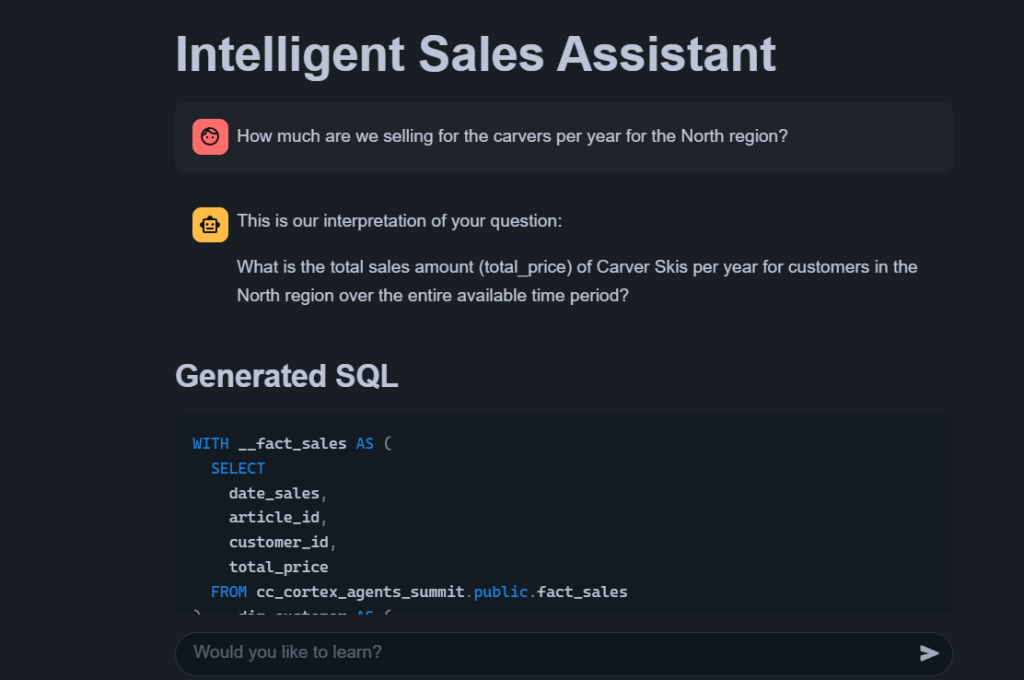
Task: Click the article_id line in code
Action: tap(276, 518)
